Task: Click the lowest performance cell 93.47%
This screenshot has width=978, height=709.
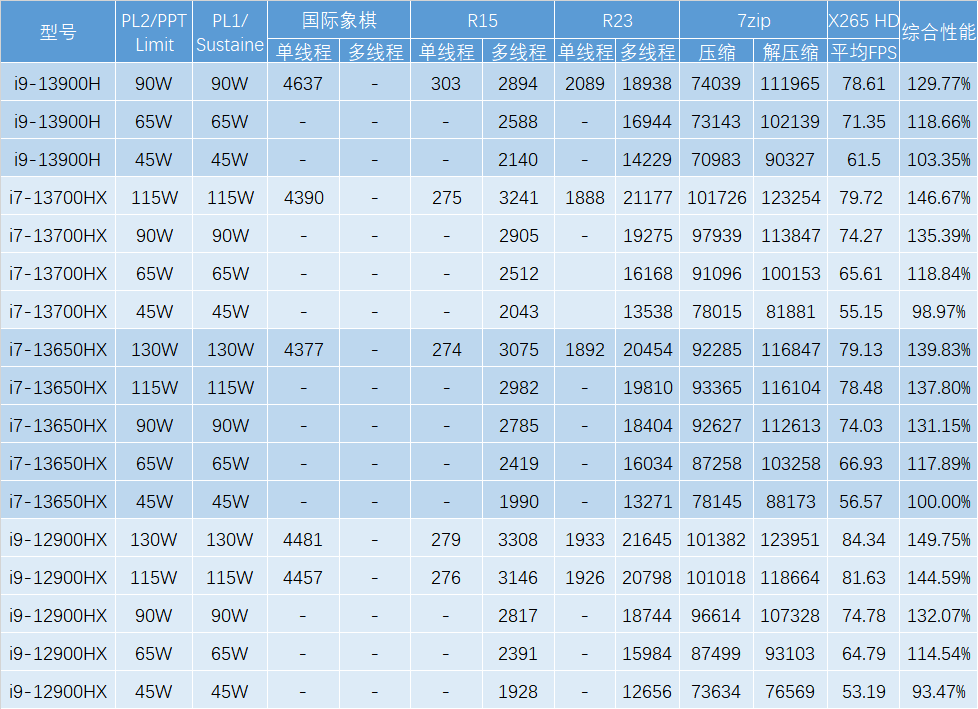Action: click(938, 692)
